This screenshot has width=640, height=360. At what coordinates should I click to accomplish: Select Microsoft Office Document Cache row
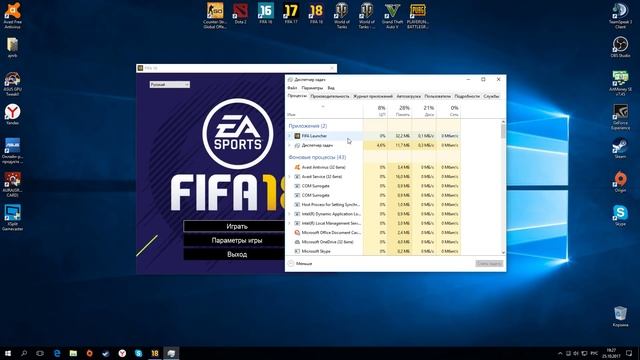(373, 232)
